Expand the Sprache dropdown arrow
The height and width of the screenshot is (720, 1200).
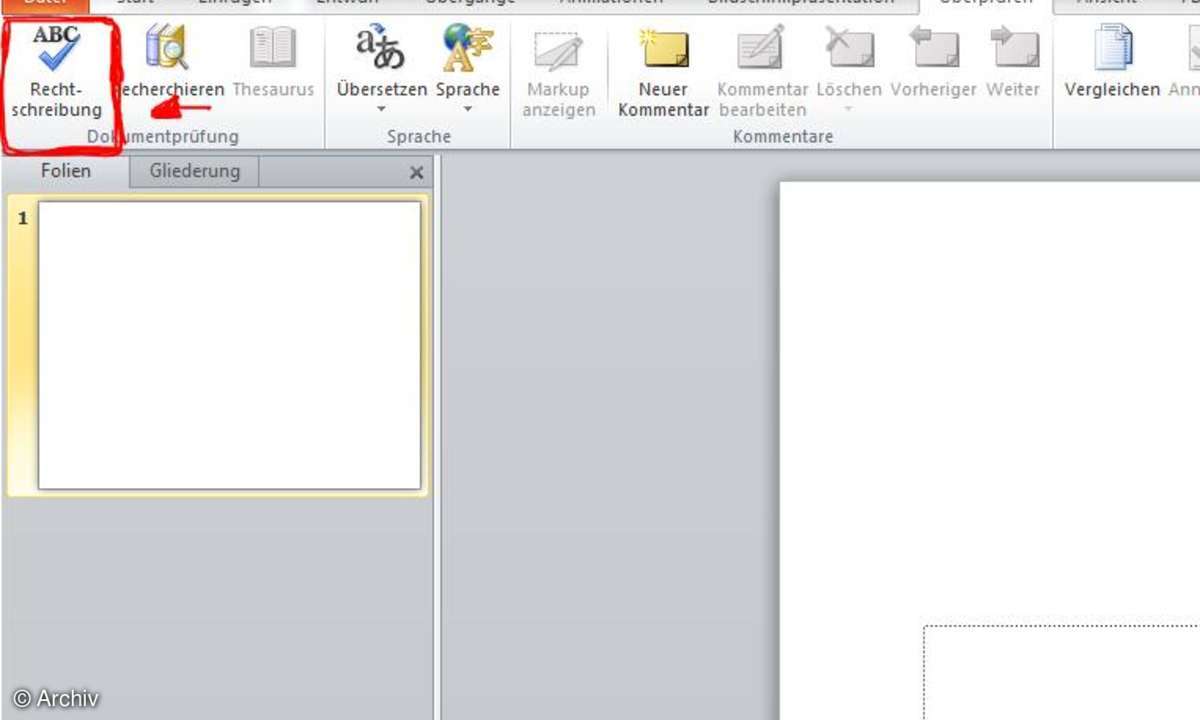point(467,109)
